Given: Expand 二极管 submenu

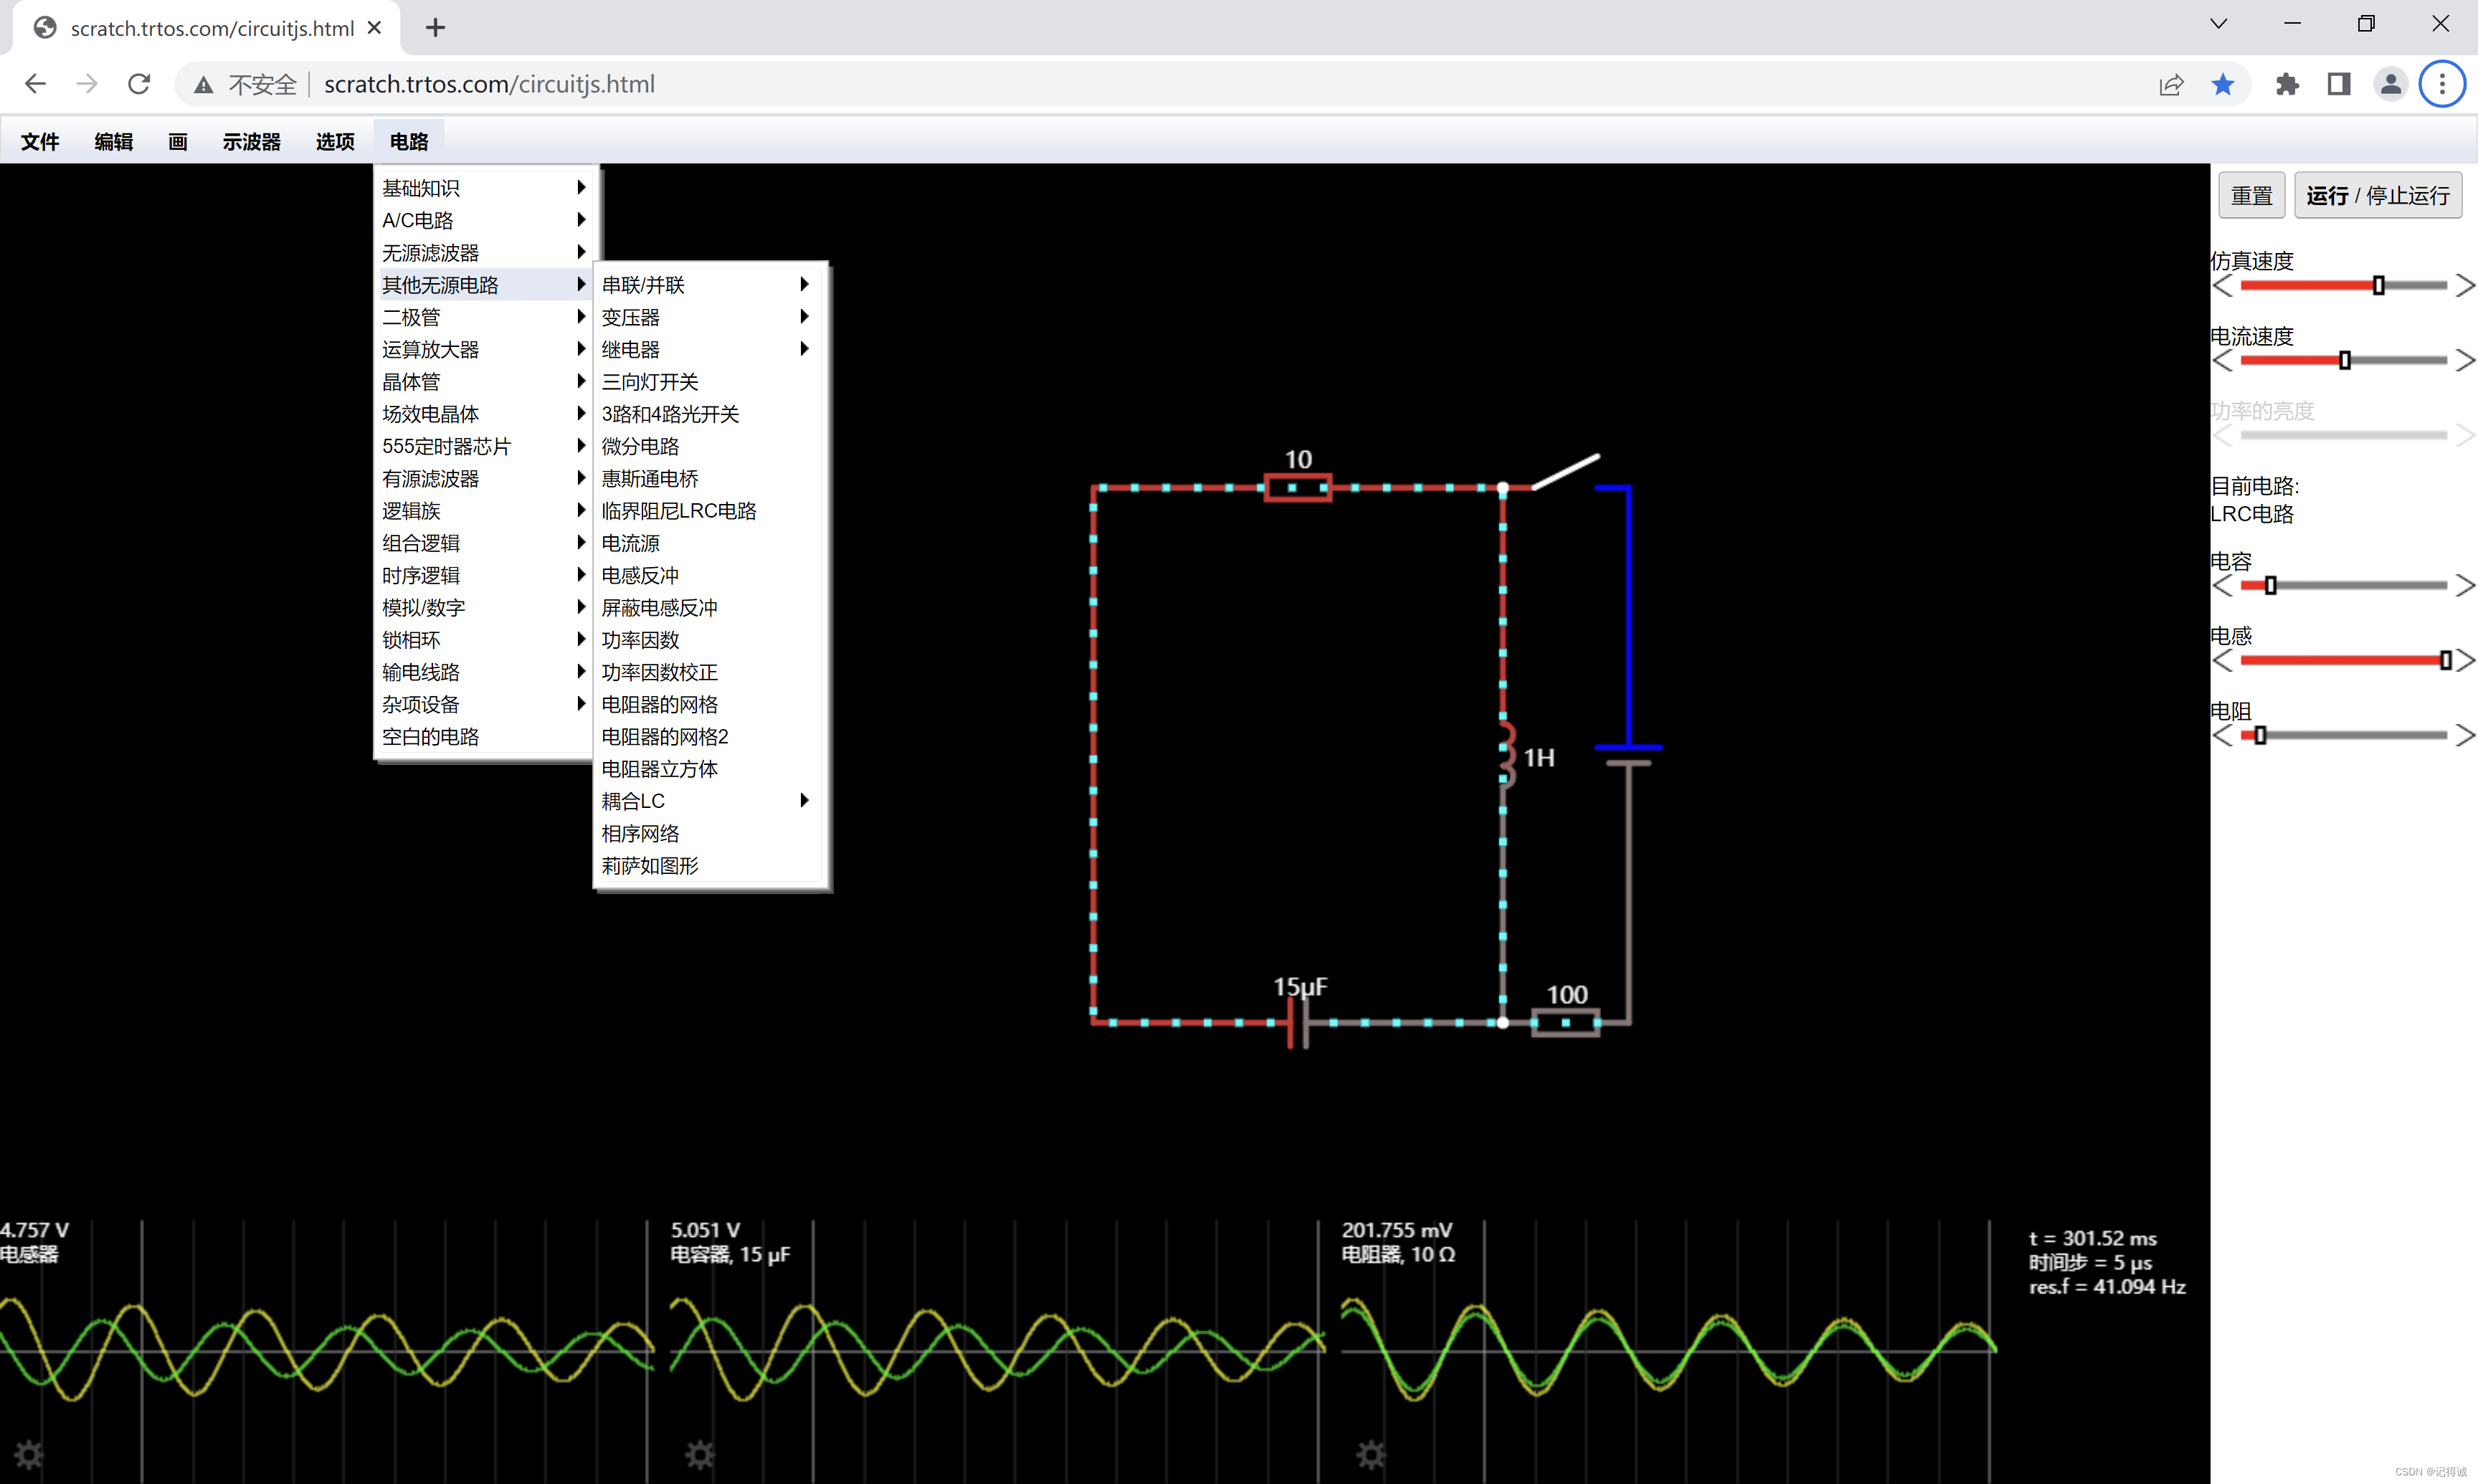Looking at the screenshot, I should (x=486, y=317).
